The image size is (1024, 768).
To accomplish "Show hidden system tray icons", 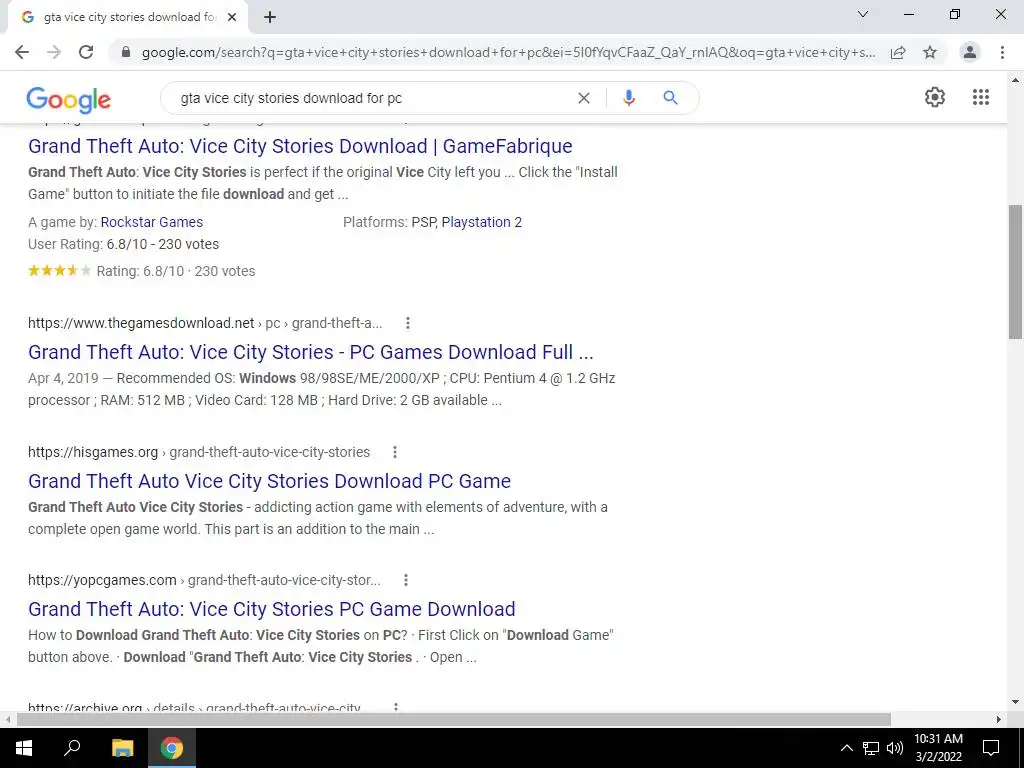I will tap(846, 748).
